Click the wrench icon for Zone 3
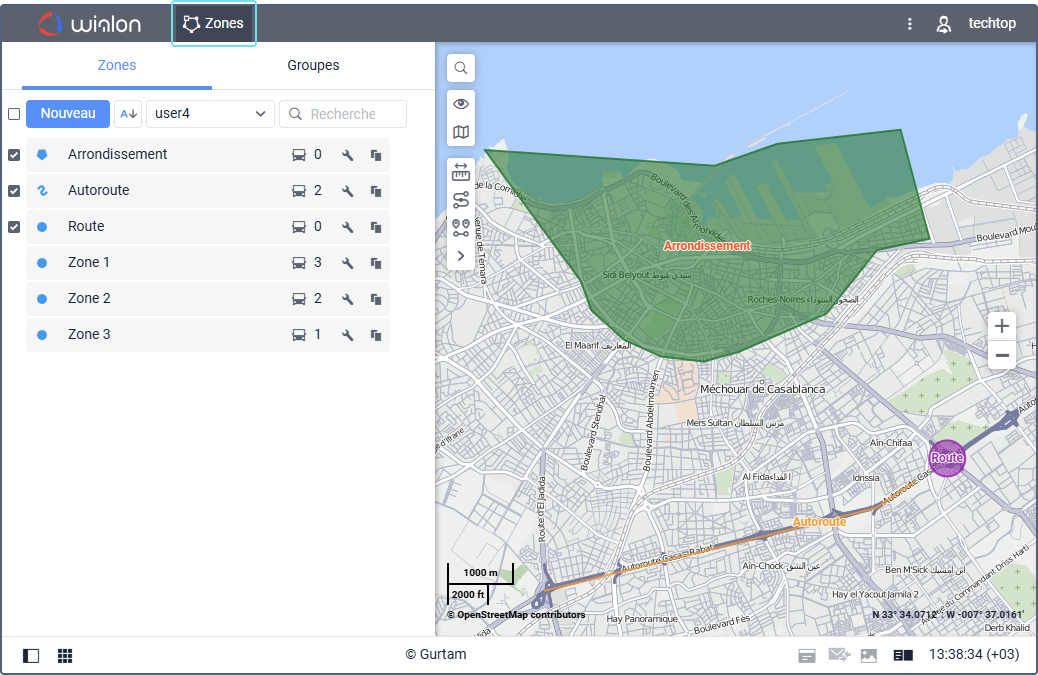 (348, 335)
